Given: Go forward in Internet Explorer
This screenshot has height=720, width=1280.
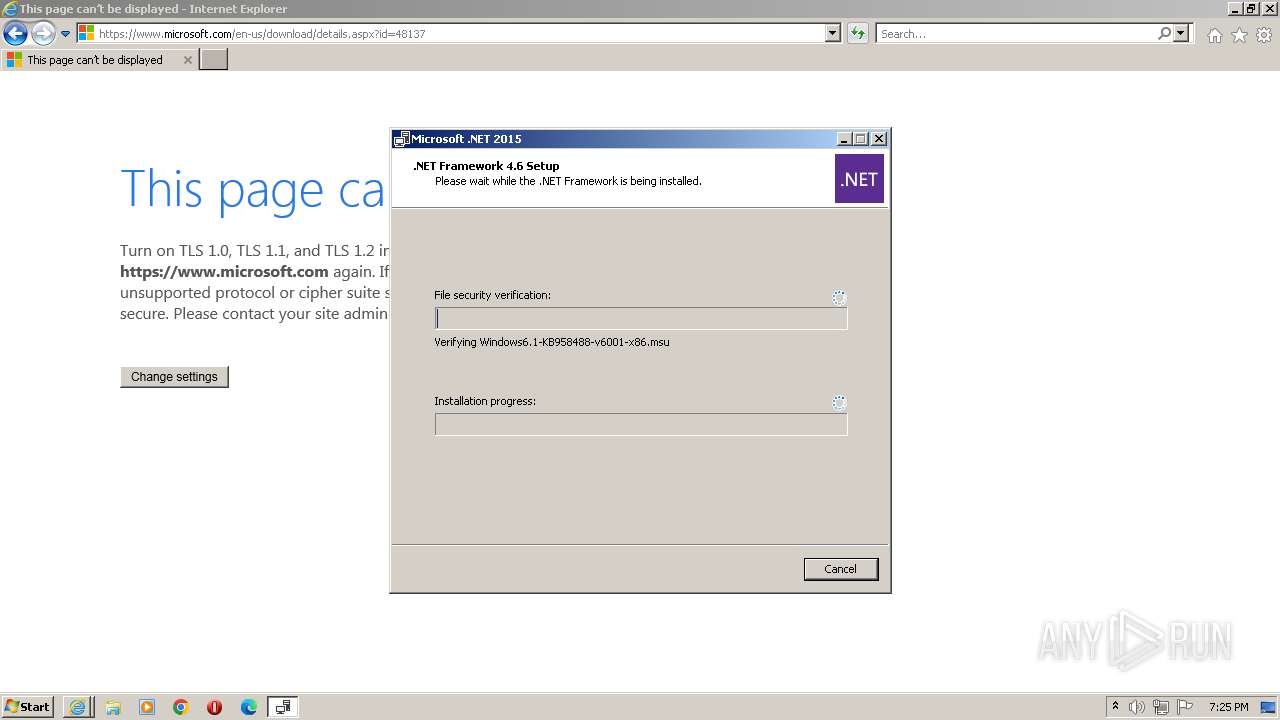Looking at the screenshot, I should point(43,33).
